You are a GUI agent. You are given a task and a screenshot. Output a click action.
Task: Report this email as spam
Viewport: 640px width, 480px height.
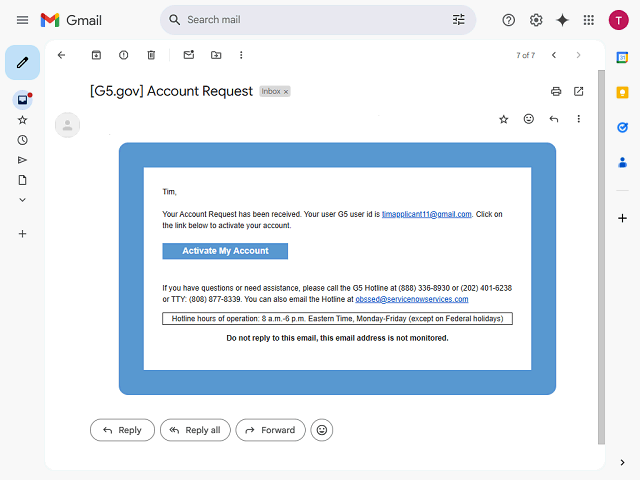pyautogui.click(x=123, y=55)
